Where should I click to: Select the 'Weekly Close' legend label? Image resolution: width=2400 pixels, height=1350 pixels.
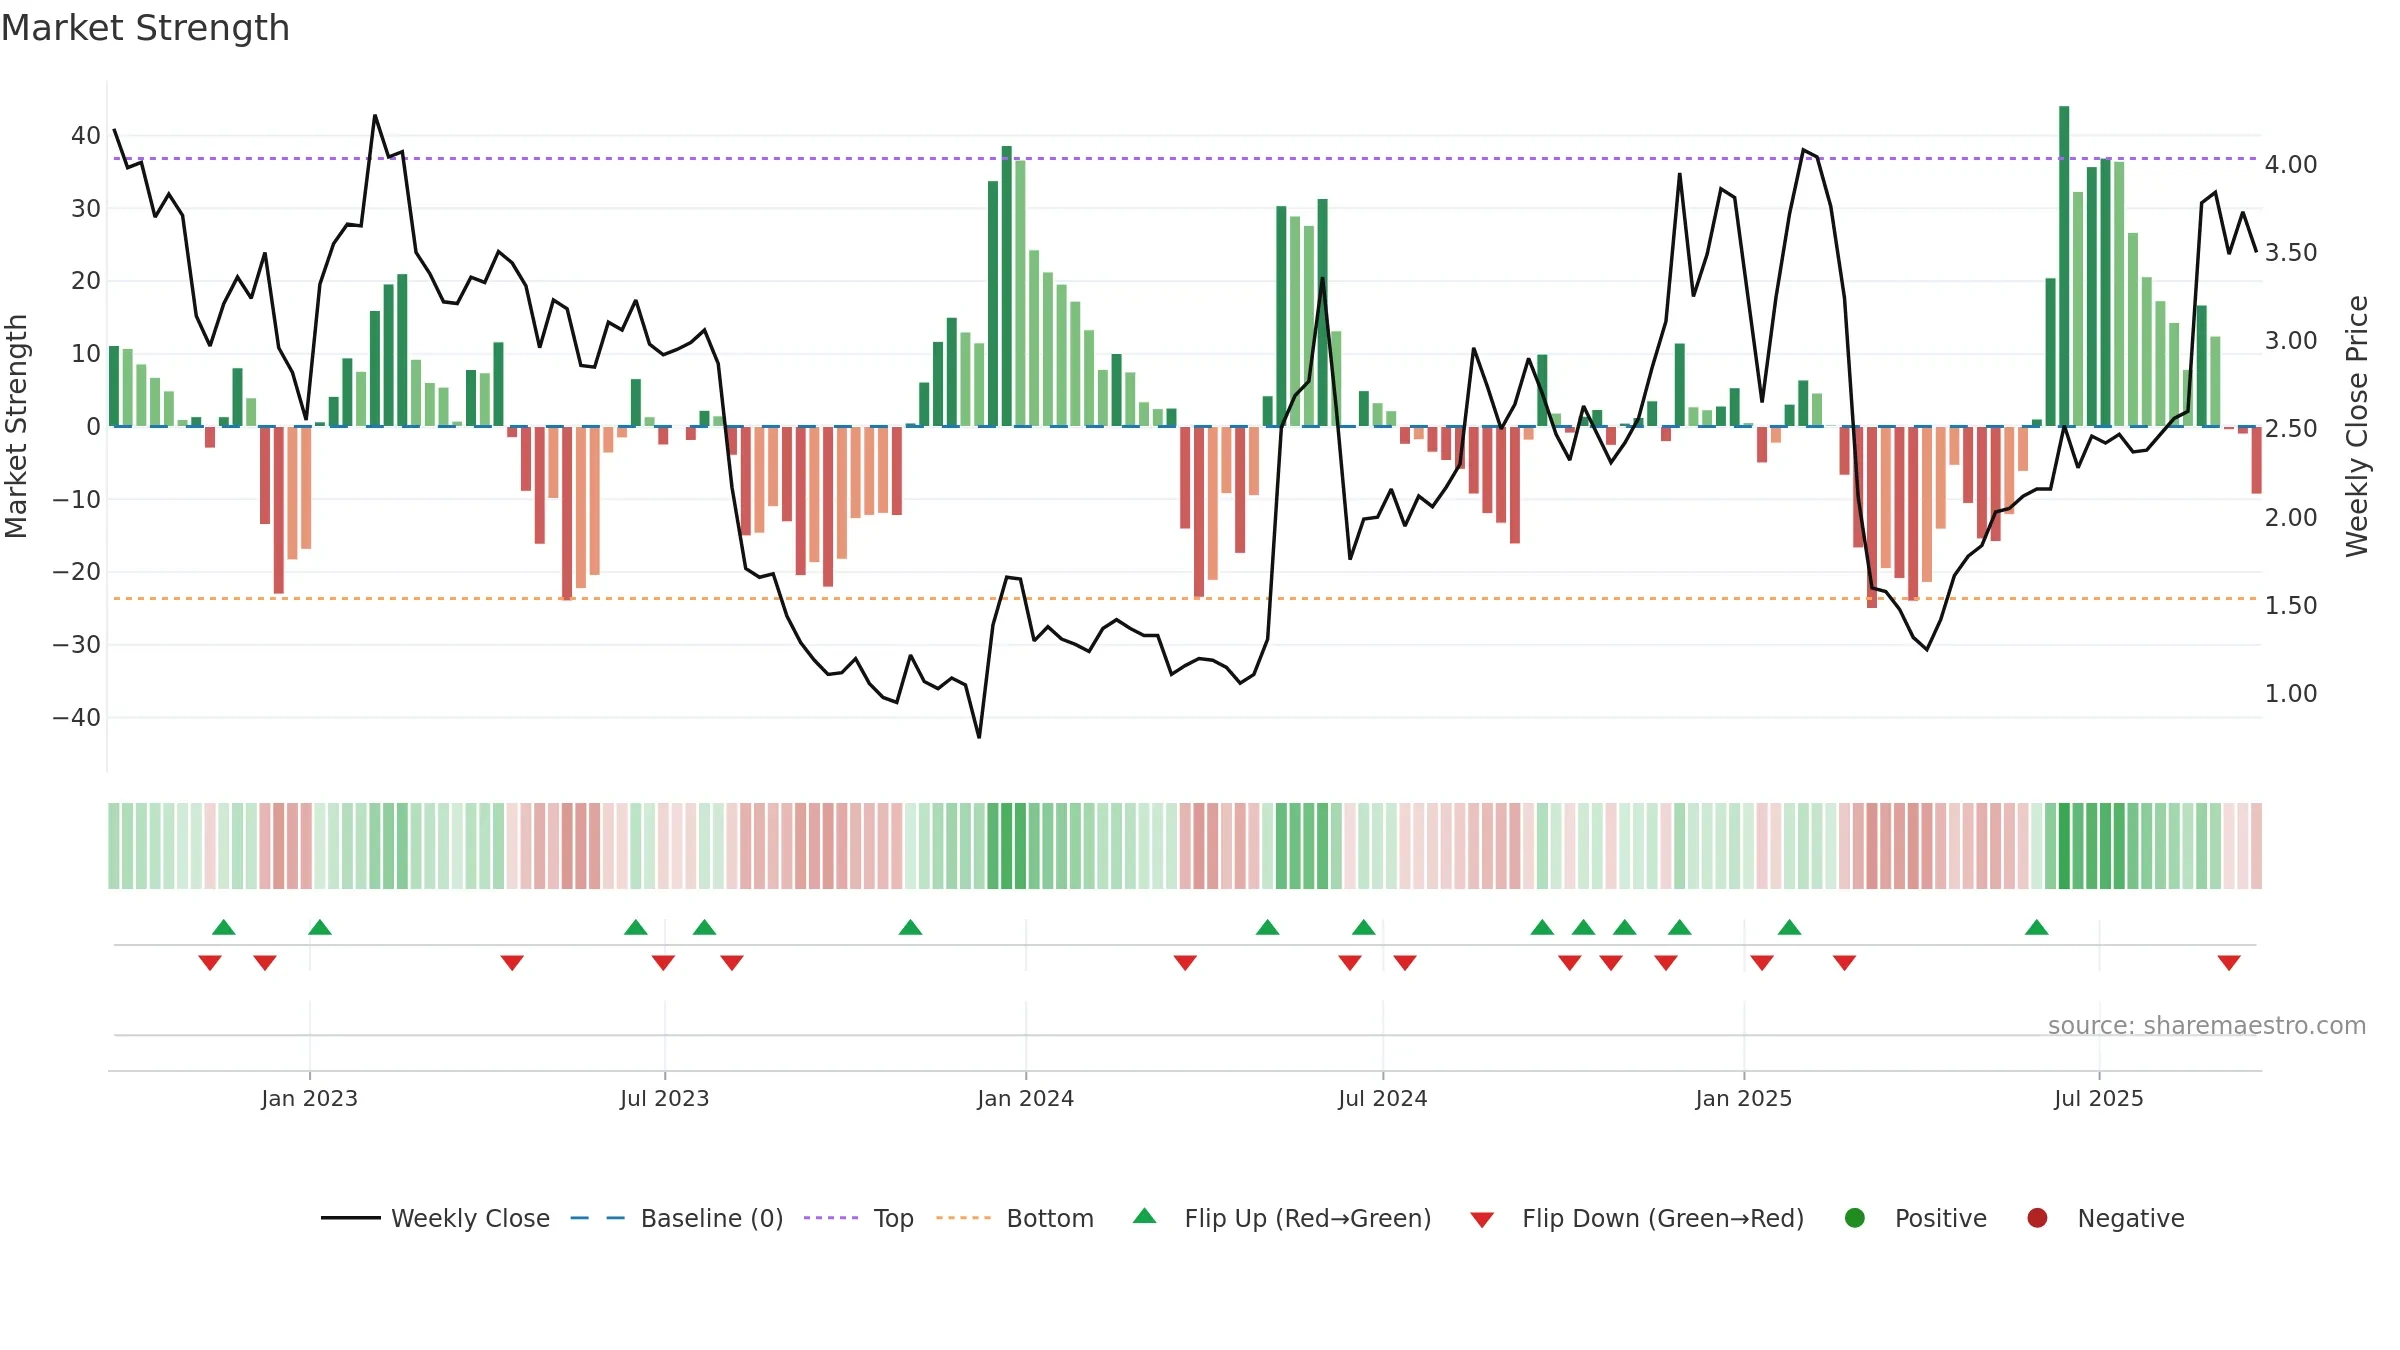[470, 1218]
